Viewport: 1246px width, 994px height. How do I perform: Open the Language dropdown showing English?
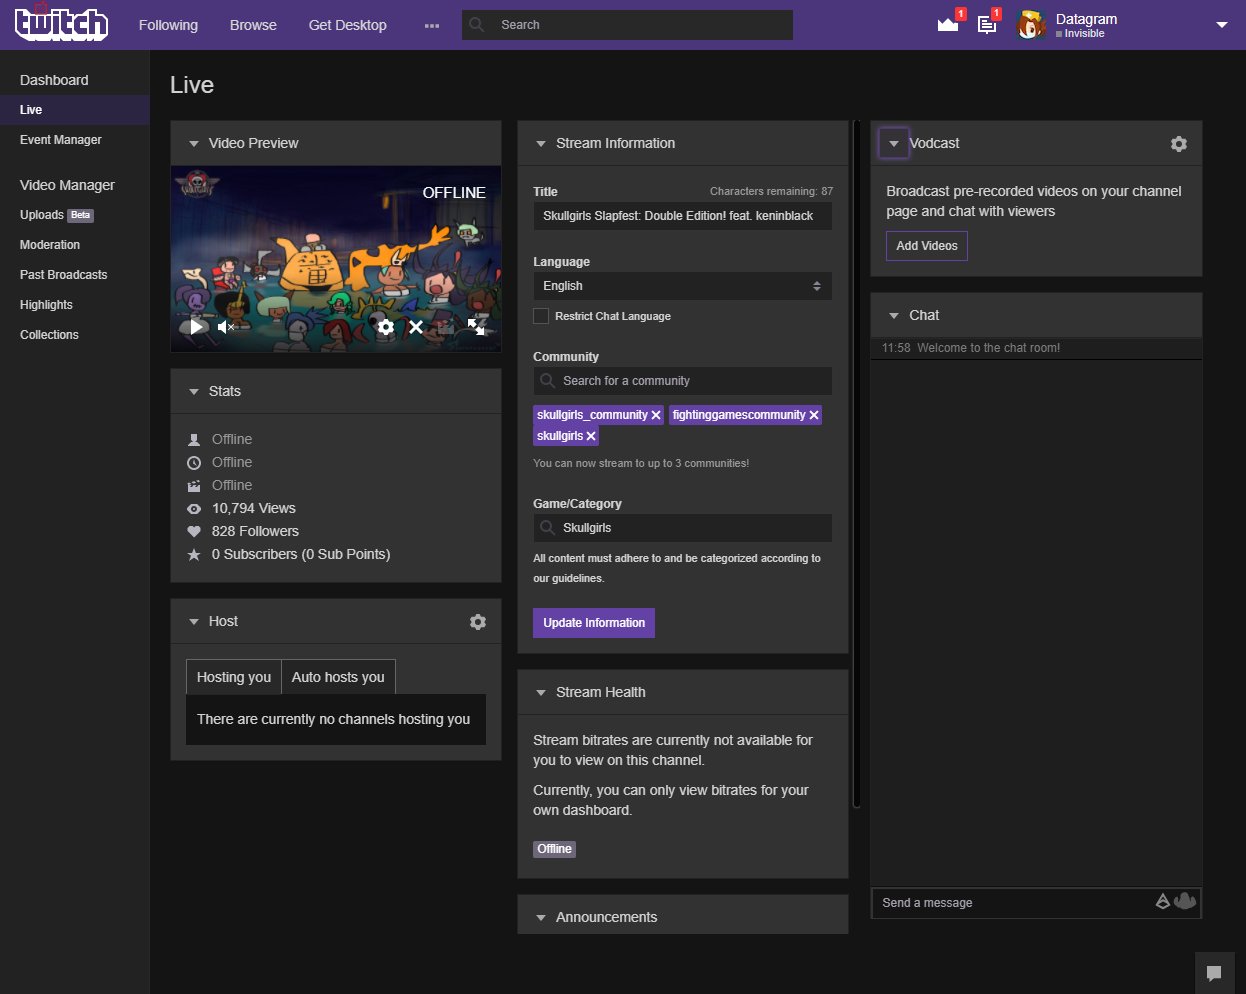(682, 285)
